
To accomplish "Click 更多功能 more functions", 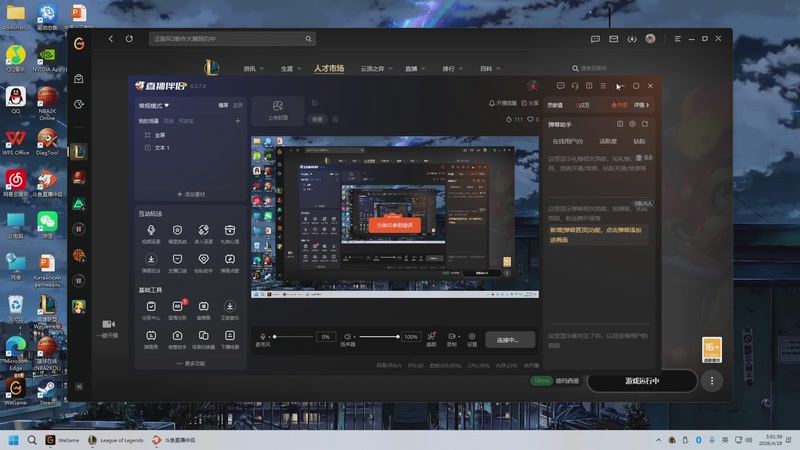I will coord(191,364).
